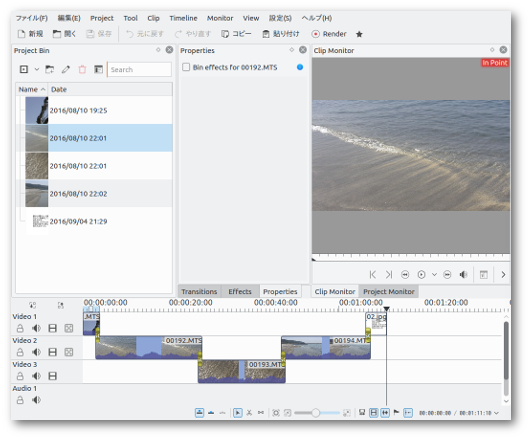
Task: Mute audio on Video 1 track
Action: click(x=36, y=328)
